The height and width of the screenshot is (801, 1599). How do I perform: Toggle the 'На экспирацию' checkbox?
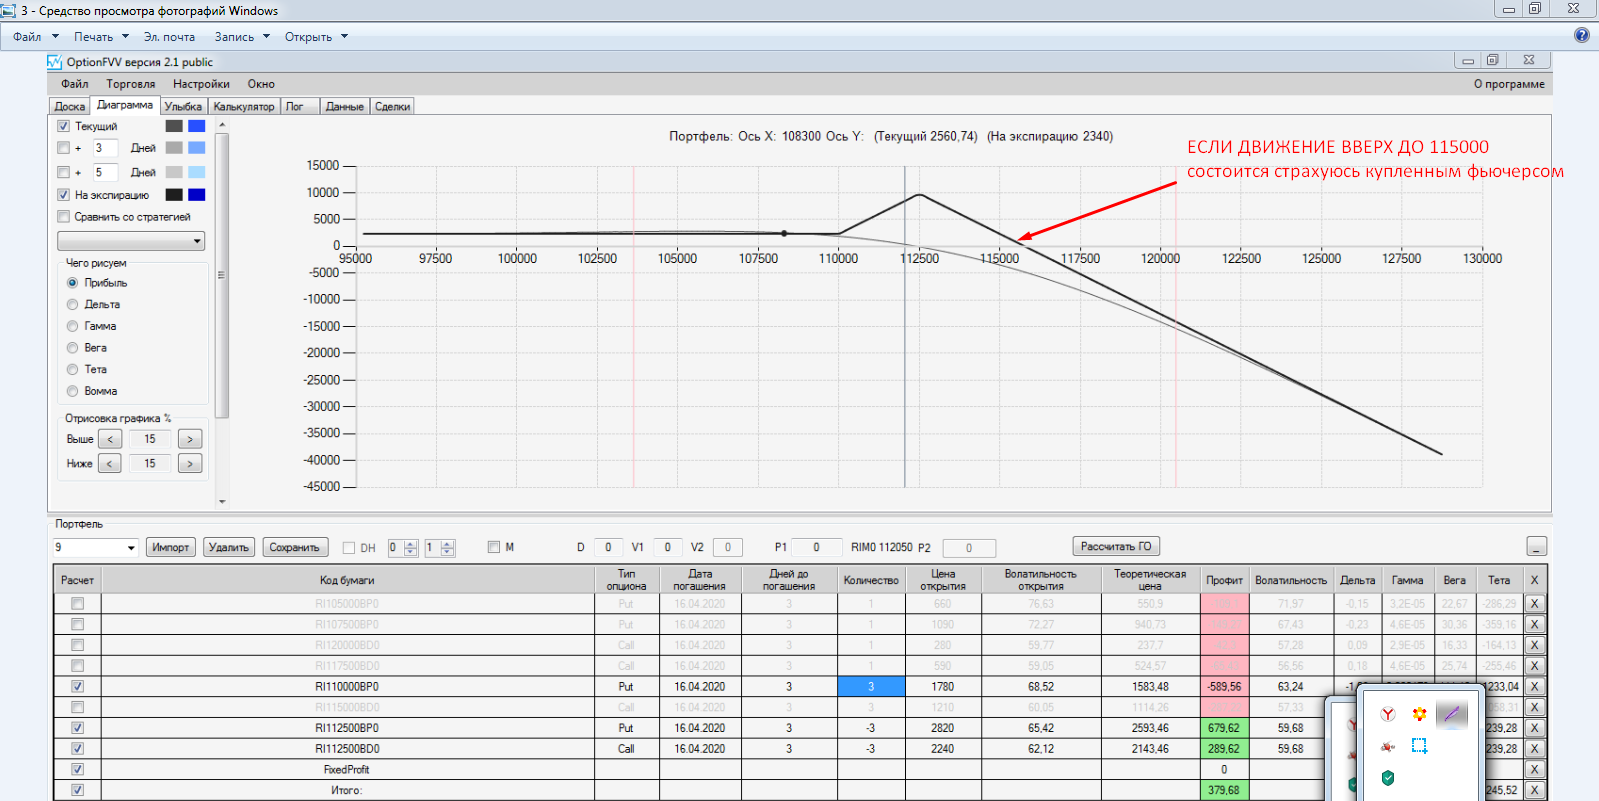coord(64,195)
